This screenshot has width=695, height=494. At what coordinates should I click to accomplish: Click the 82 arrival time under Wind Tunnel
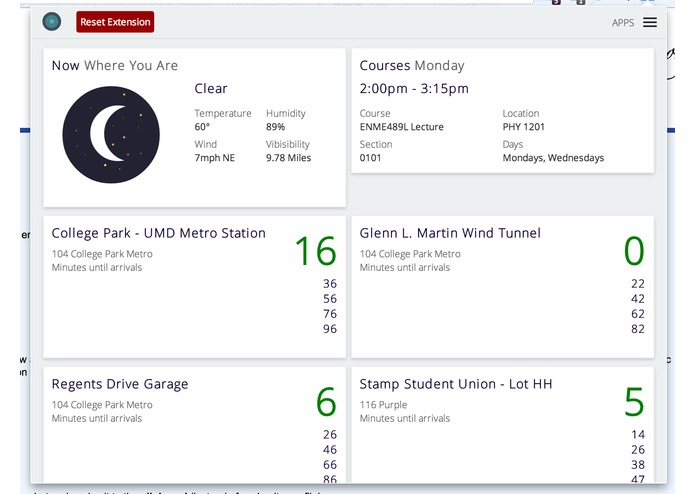(x=638, y=329)
